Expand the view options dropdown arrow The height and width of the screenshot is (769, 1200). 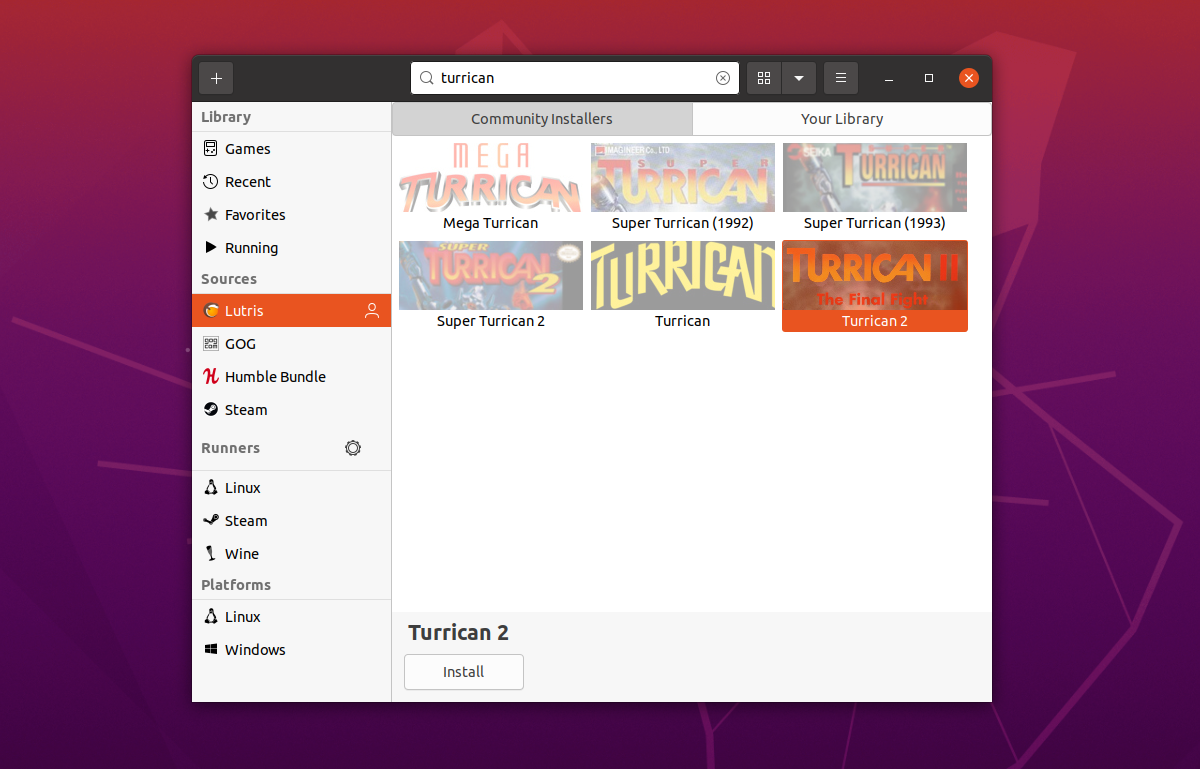pos(799,78)
